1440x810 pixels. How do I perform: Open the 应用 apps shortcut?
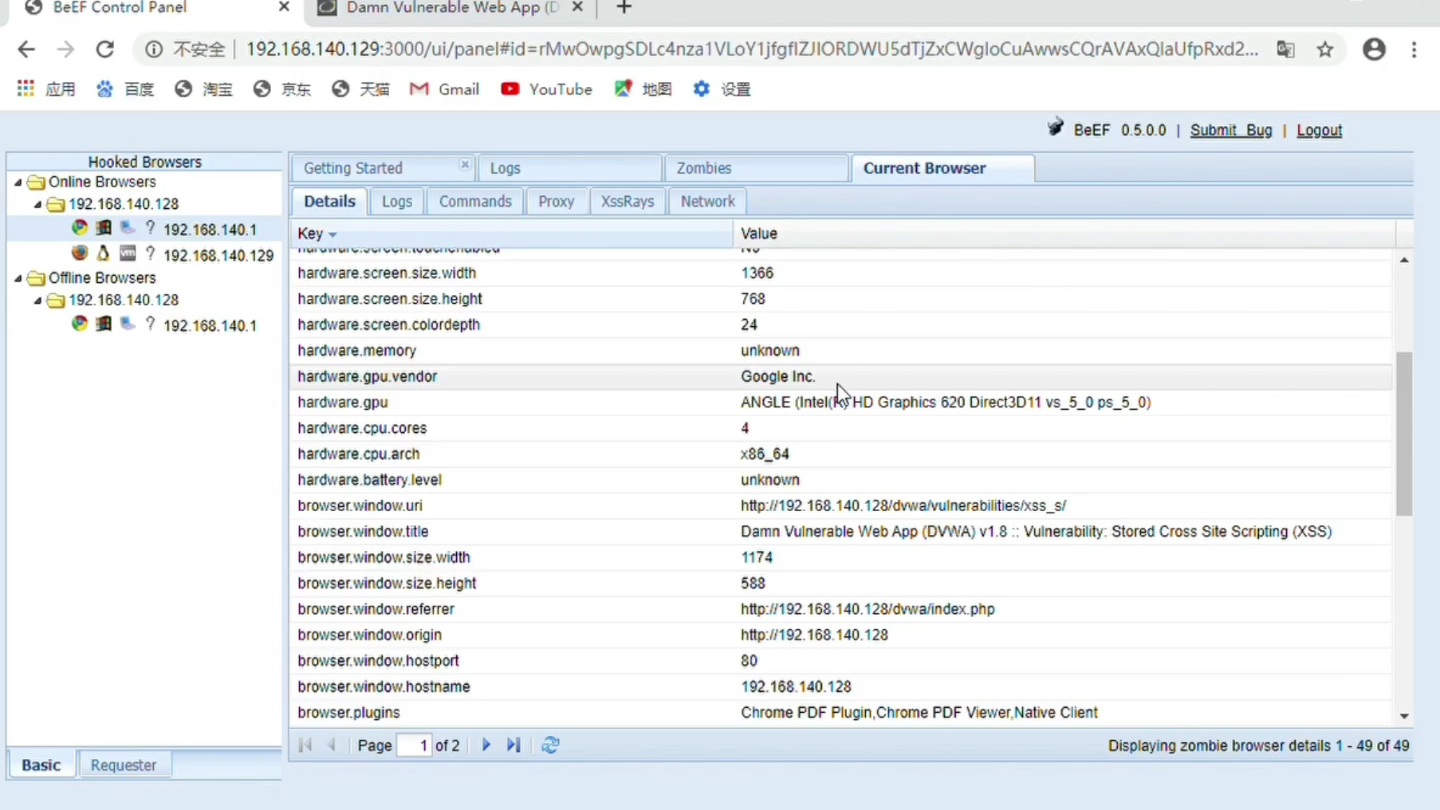[47, 89]
